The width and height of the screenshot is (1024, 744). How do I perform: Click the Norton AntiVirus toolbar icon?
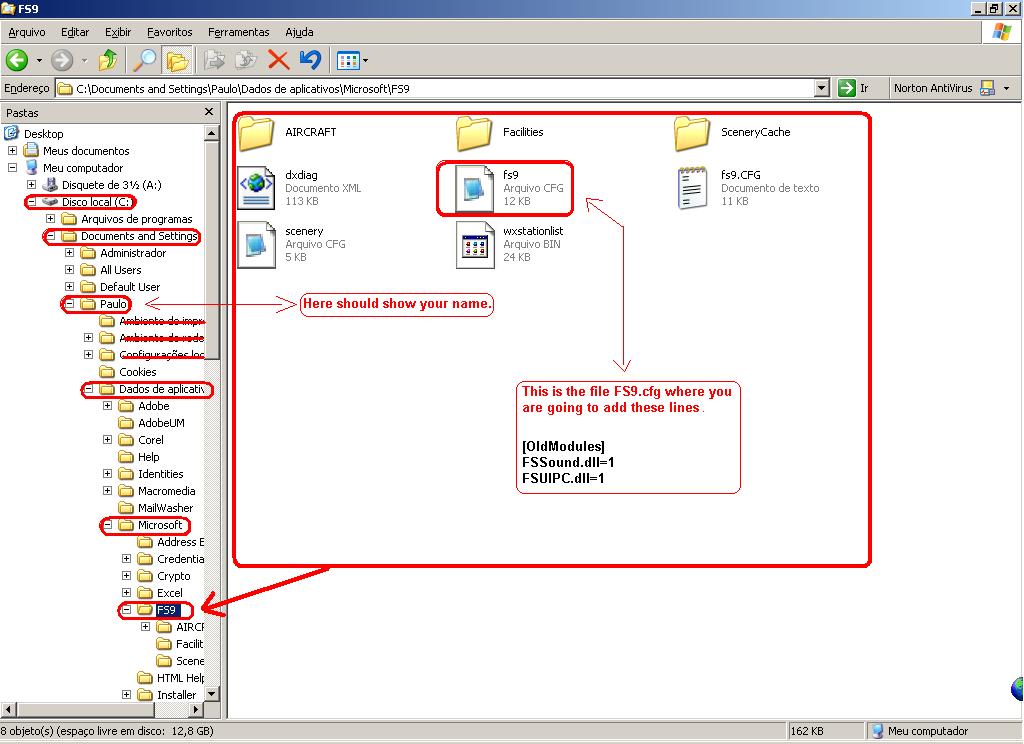coord(987,88)
